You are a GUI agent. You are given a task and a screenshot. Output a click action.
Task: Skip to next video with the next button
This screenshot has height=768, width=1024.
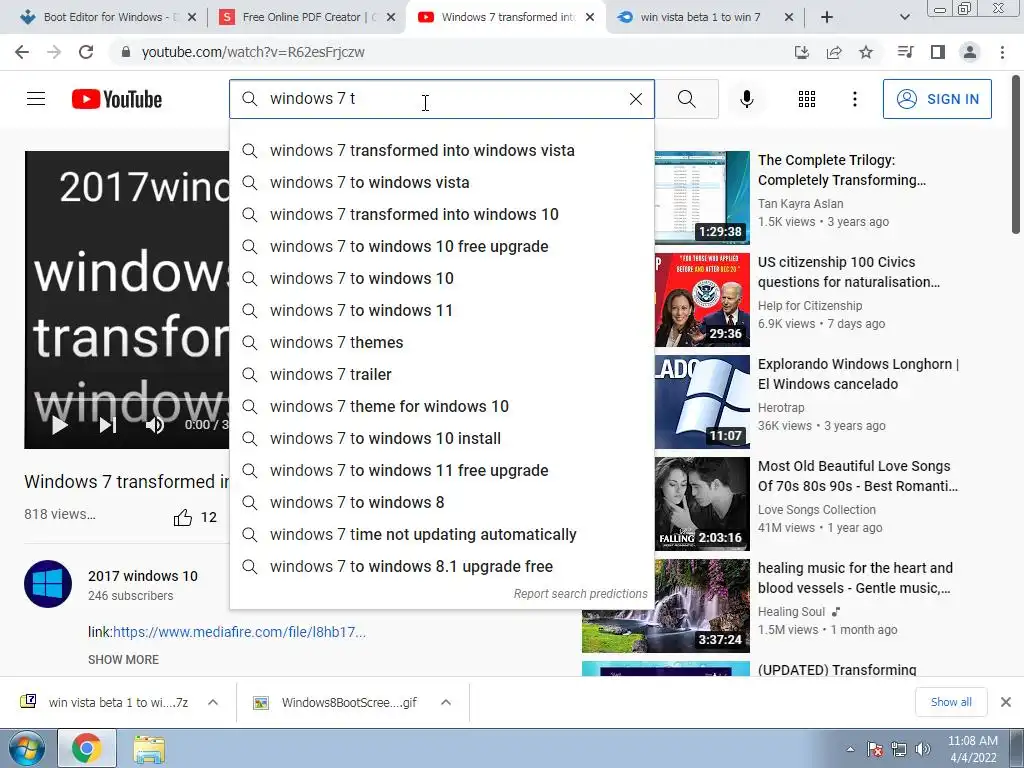pyautogui.click(x=108, y=425)
